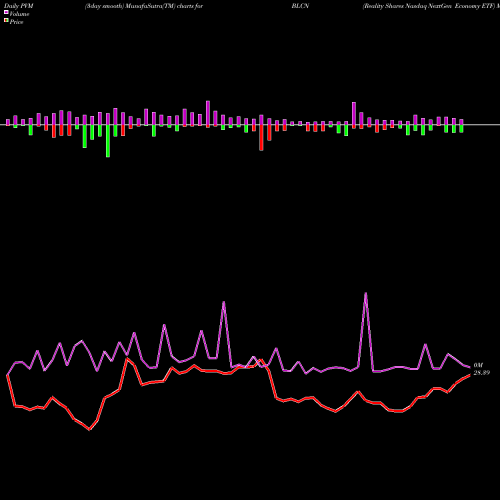Click the green-red Price legend swatch
The image size is (500, 500).
point(6,21)
